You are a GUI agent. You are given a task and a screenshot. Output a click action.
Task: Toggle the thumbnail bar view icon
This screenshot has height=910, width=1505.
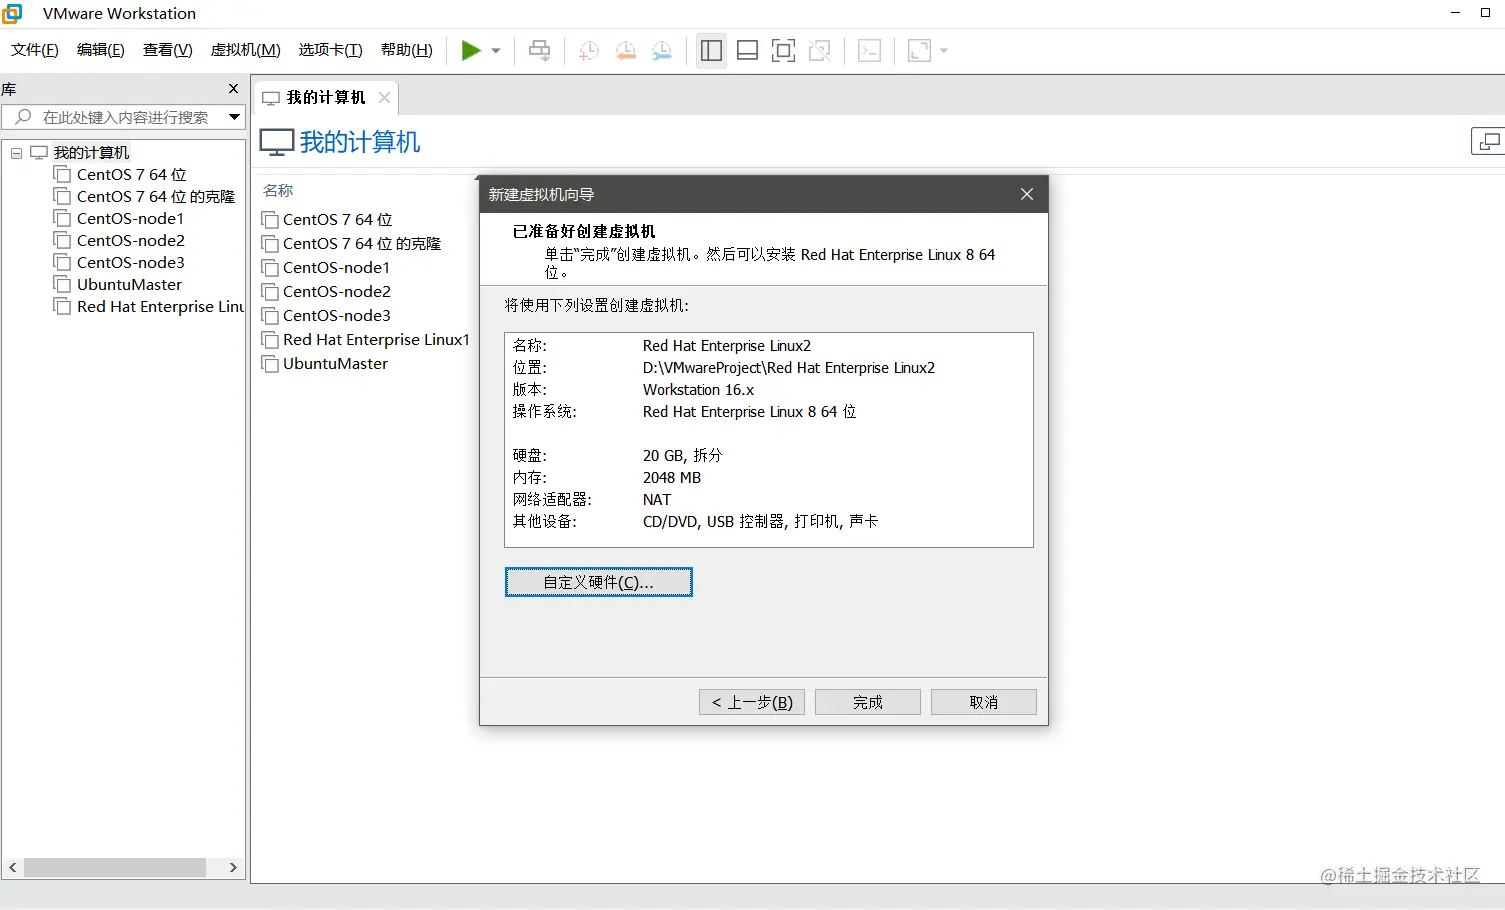pos(747,50)
